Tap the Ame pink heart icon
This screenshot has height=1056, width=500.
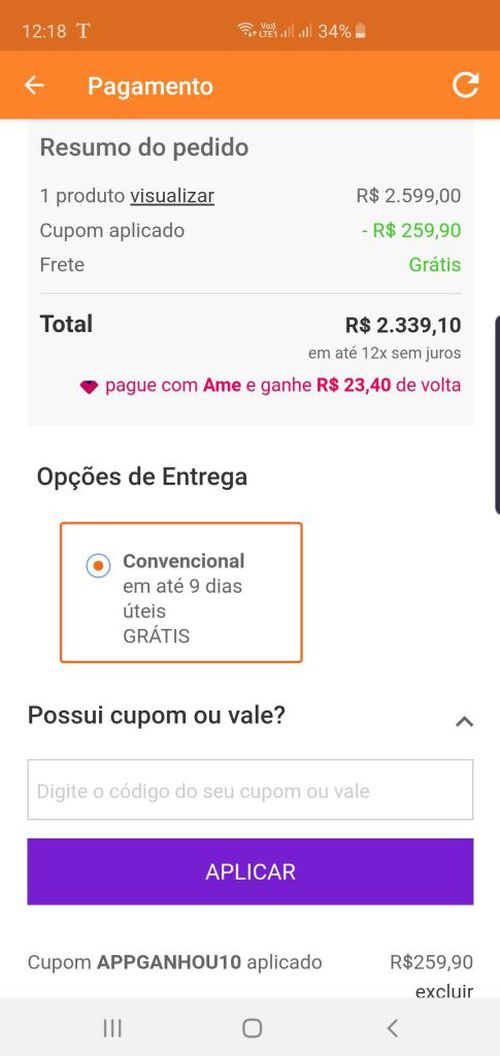point(89,387)
